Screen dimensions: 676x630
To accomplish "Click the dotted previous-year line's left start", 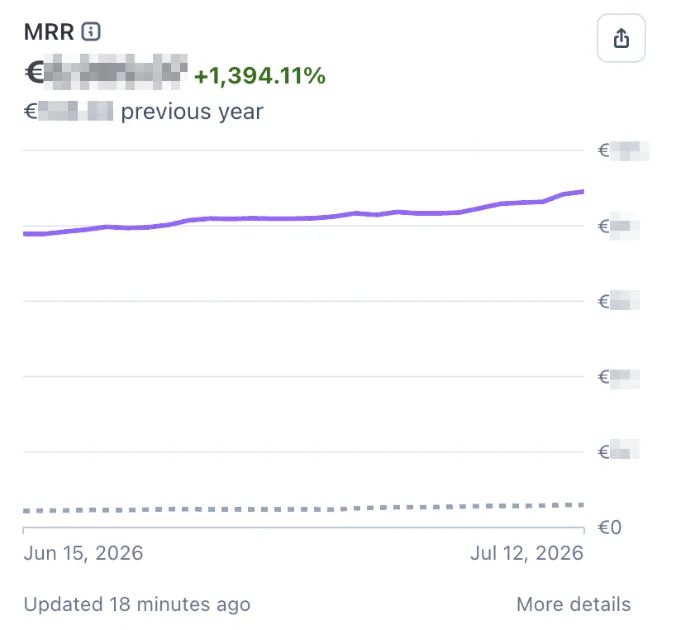I will [x=27, y=511].
